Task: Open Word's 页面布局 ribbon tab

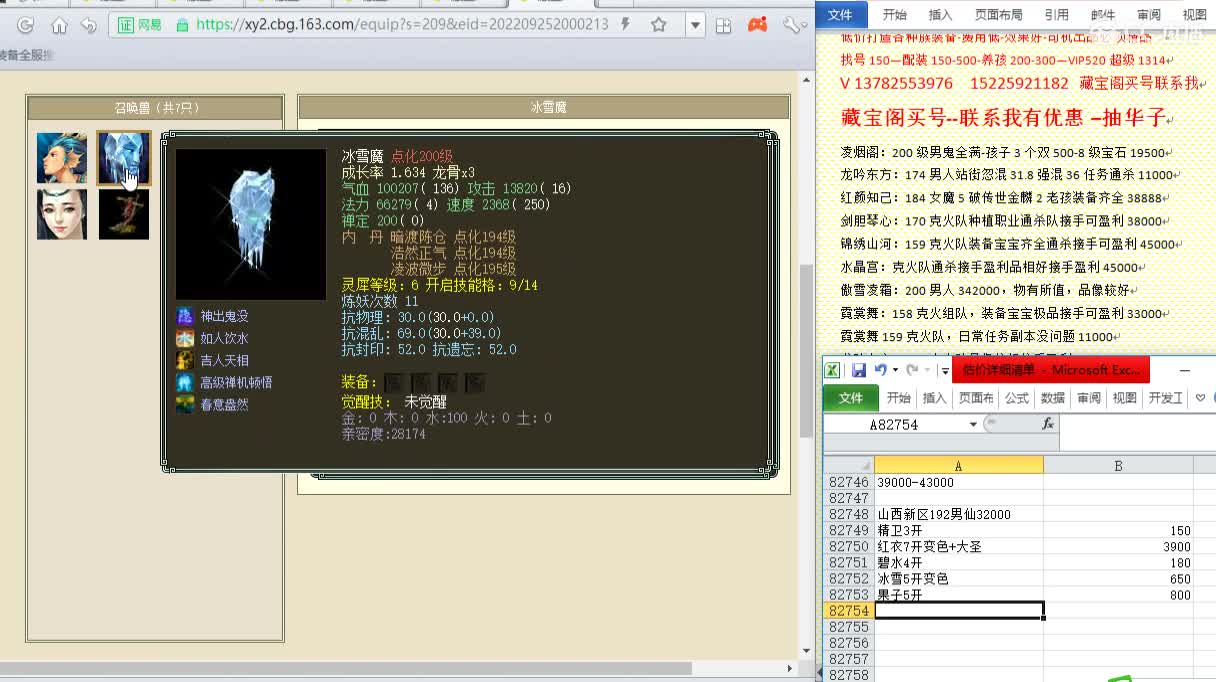Action: pos(998,15)
